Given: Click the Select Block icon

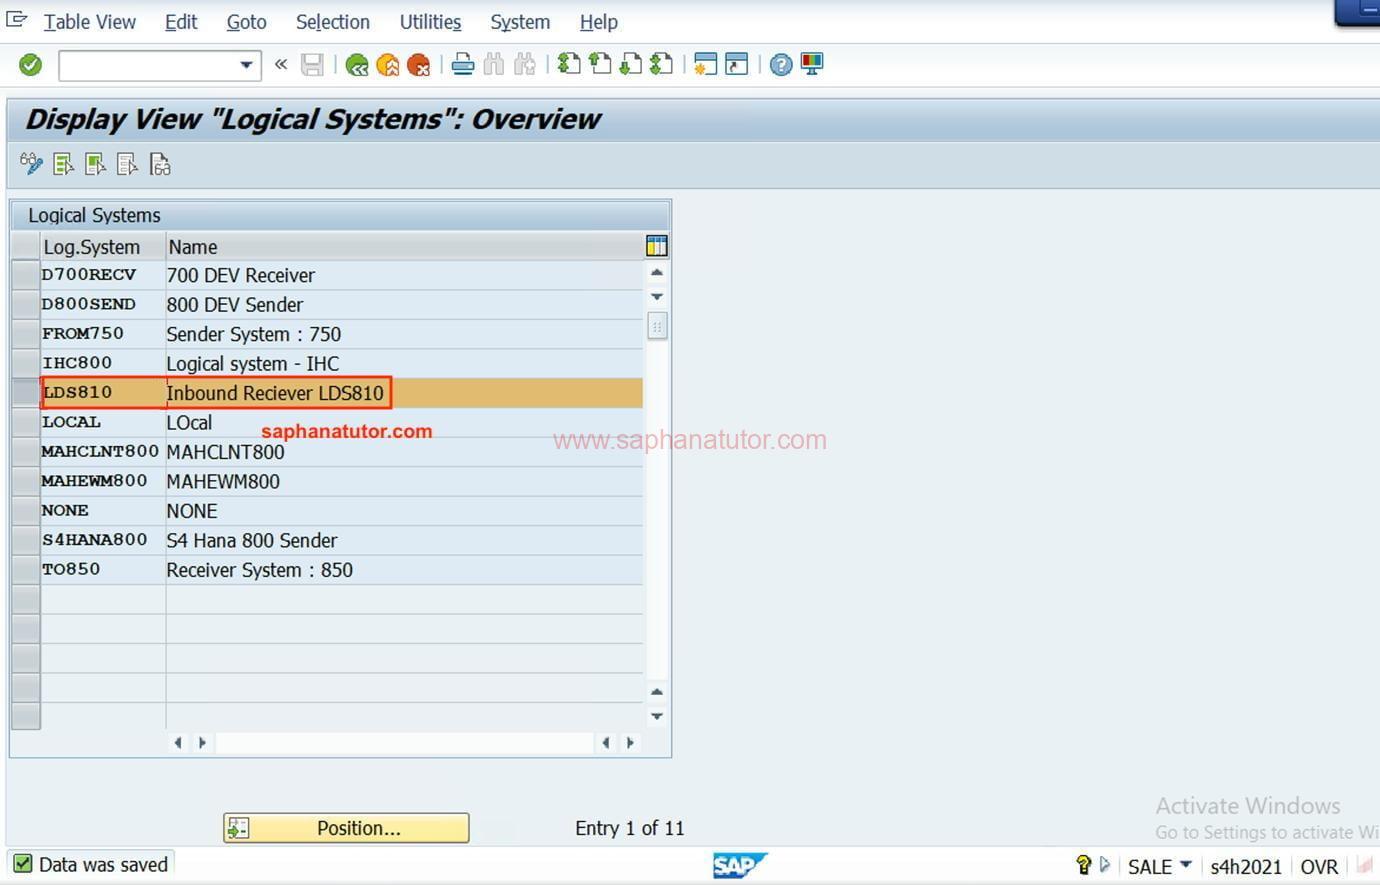Looking at the screenshot, I should (x=96, y=164).
